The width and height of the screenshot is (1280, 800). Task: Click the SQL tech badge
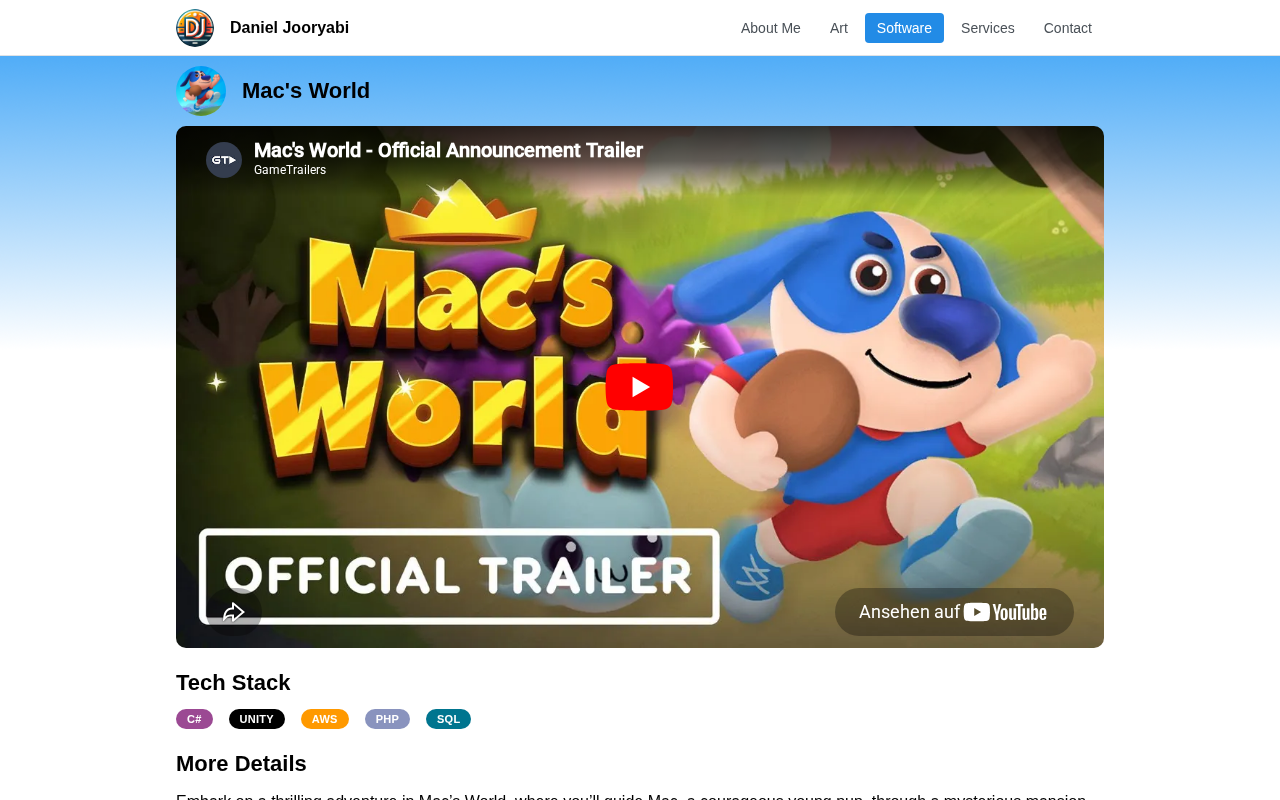pos(448,719)
